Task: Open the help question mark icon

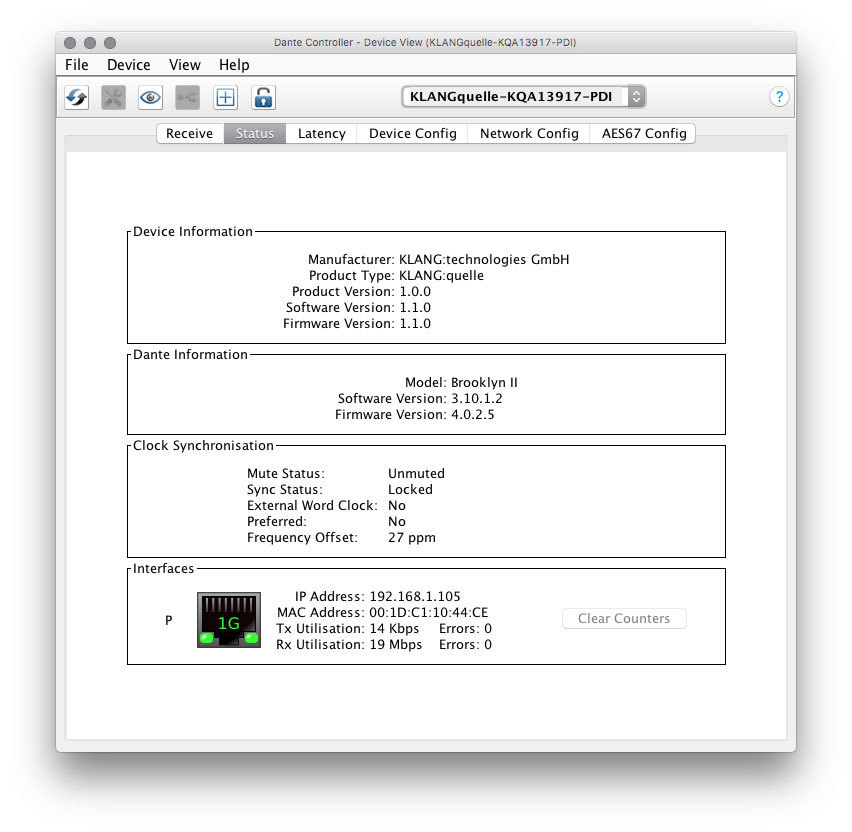Action: [x=779, y=97]
